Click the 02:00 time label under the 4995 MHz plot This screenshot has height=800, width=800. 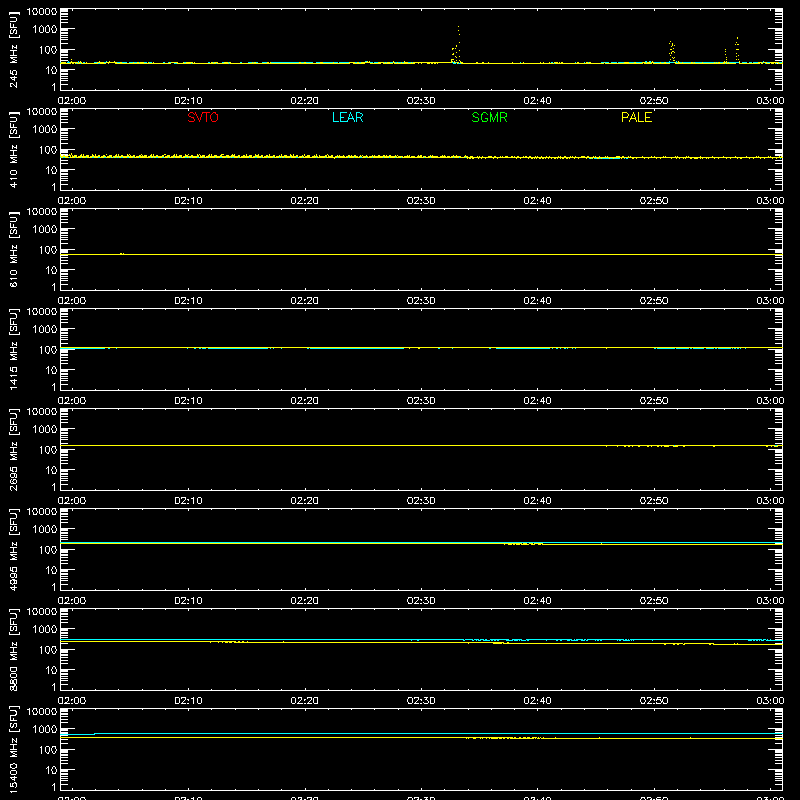[71, 601]
